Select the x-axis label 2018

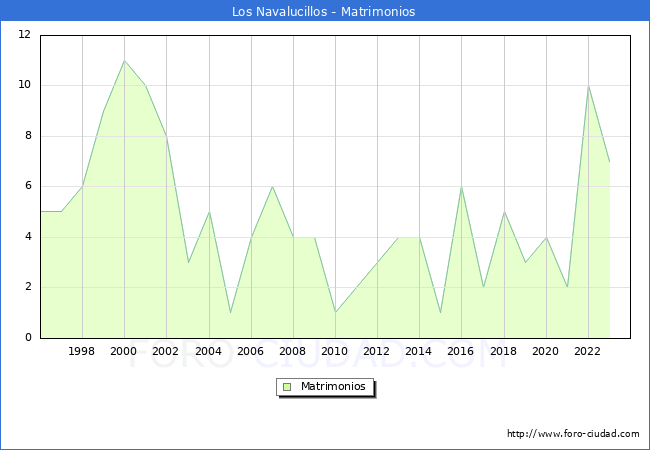pyautogui.click(x=503, y=351)
